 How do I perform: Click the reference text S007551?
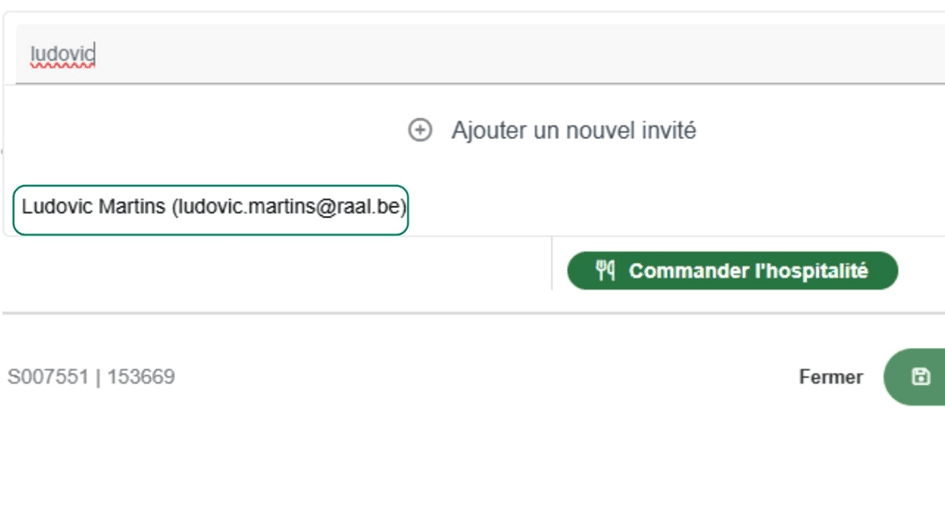click(x=47, y=377)
